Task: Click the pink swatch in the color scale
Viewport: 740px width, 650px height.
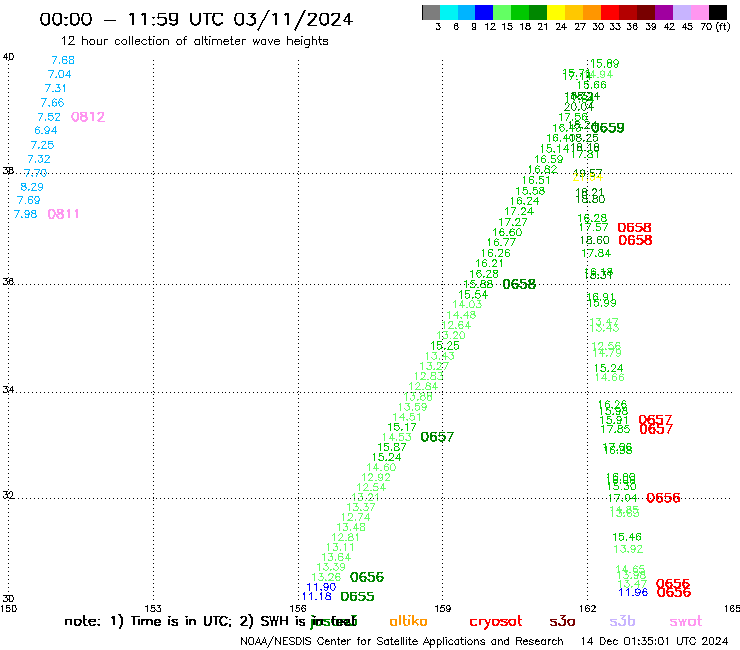Action: [x=699, y=12]
